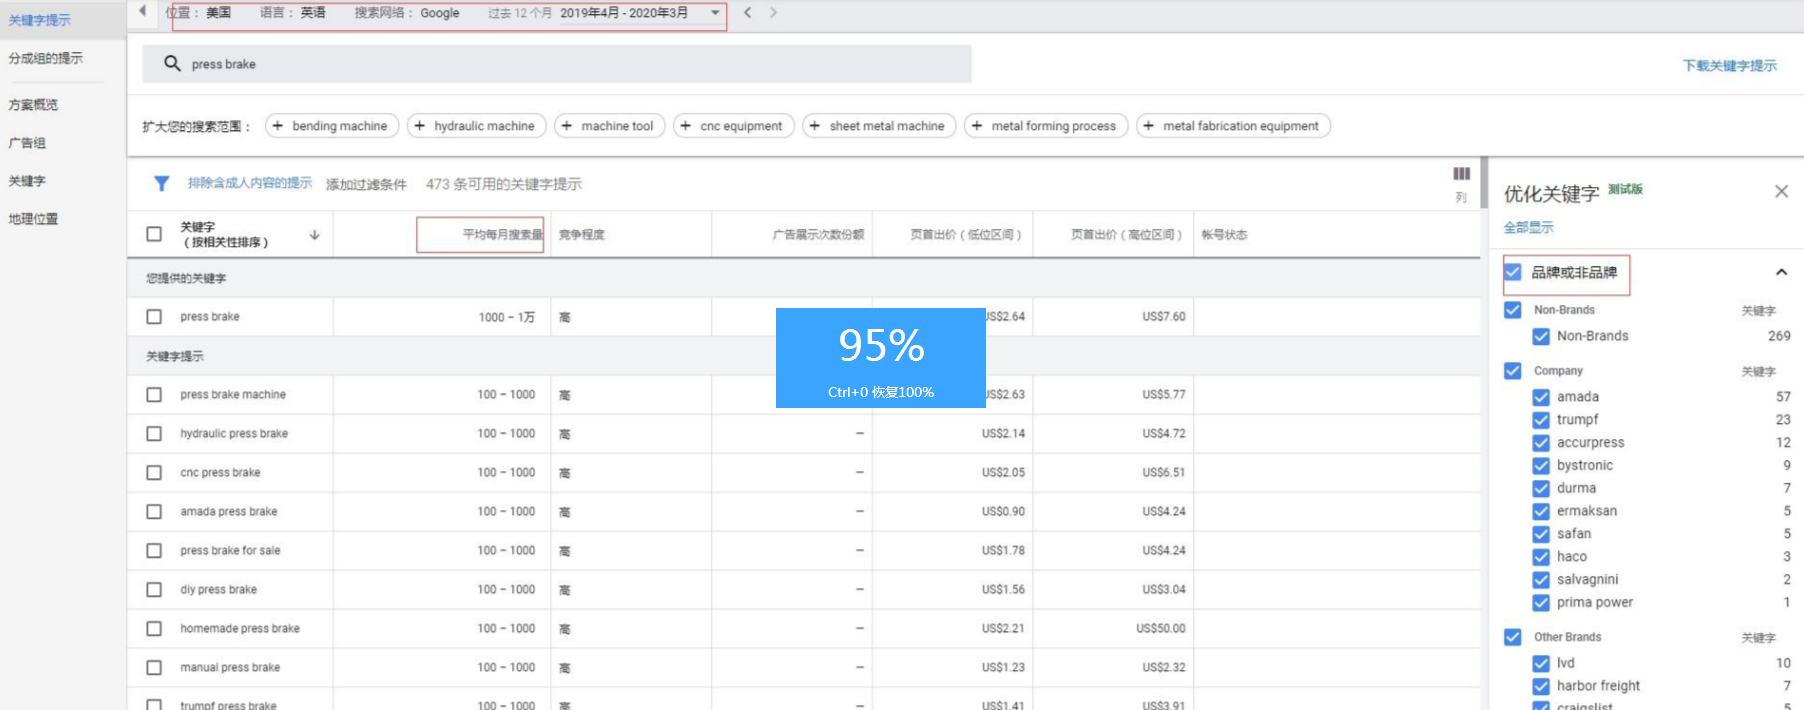Viewport: 1804px width, 710px height.
Task: Click the press brake search field
Action: tap(557, 64)
